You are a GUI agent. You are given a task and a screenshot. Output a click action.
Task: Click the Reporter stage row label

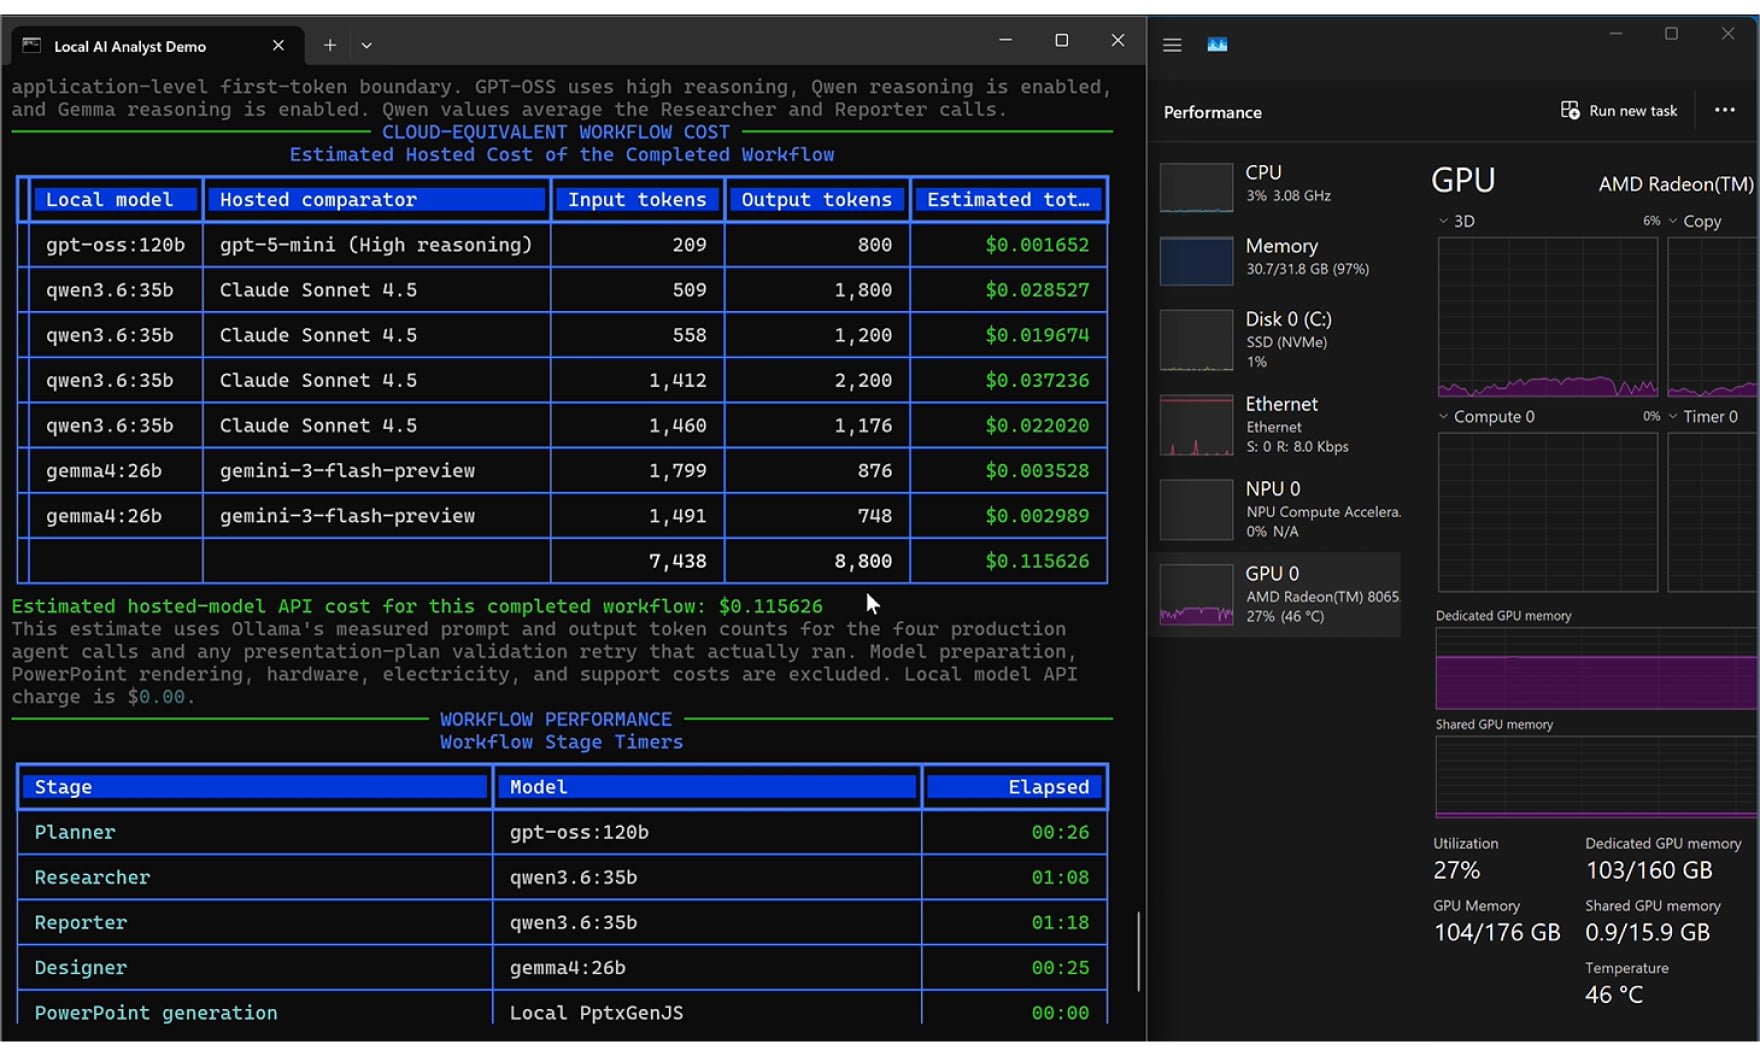point(80,922)
